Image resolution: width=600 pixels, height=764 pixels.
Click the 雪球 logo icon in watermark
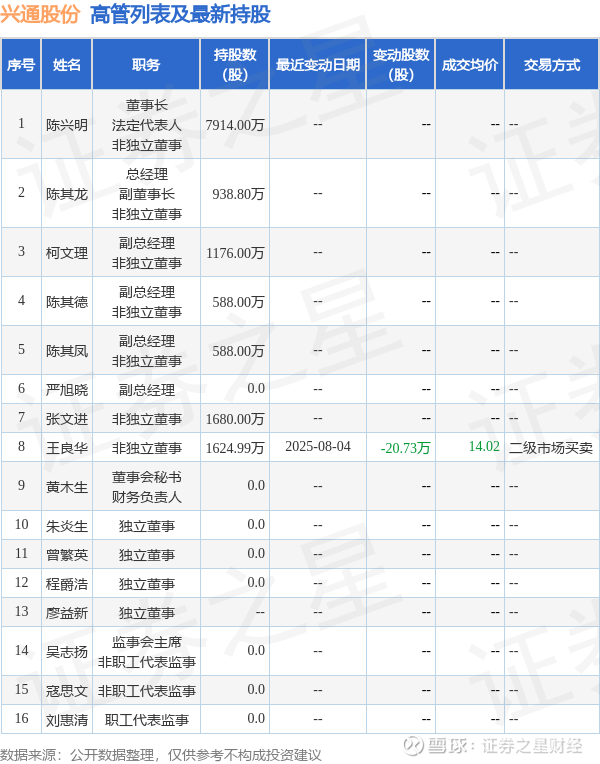pos(413,745)
